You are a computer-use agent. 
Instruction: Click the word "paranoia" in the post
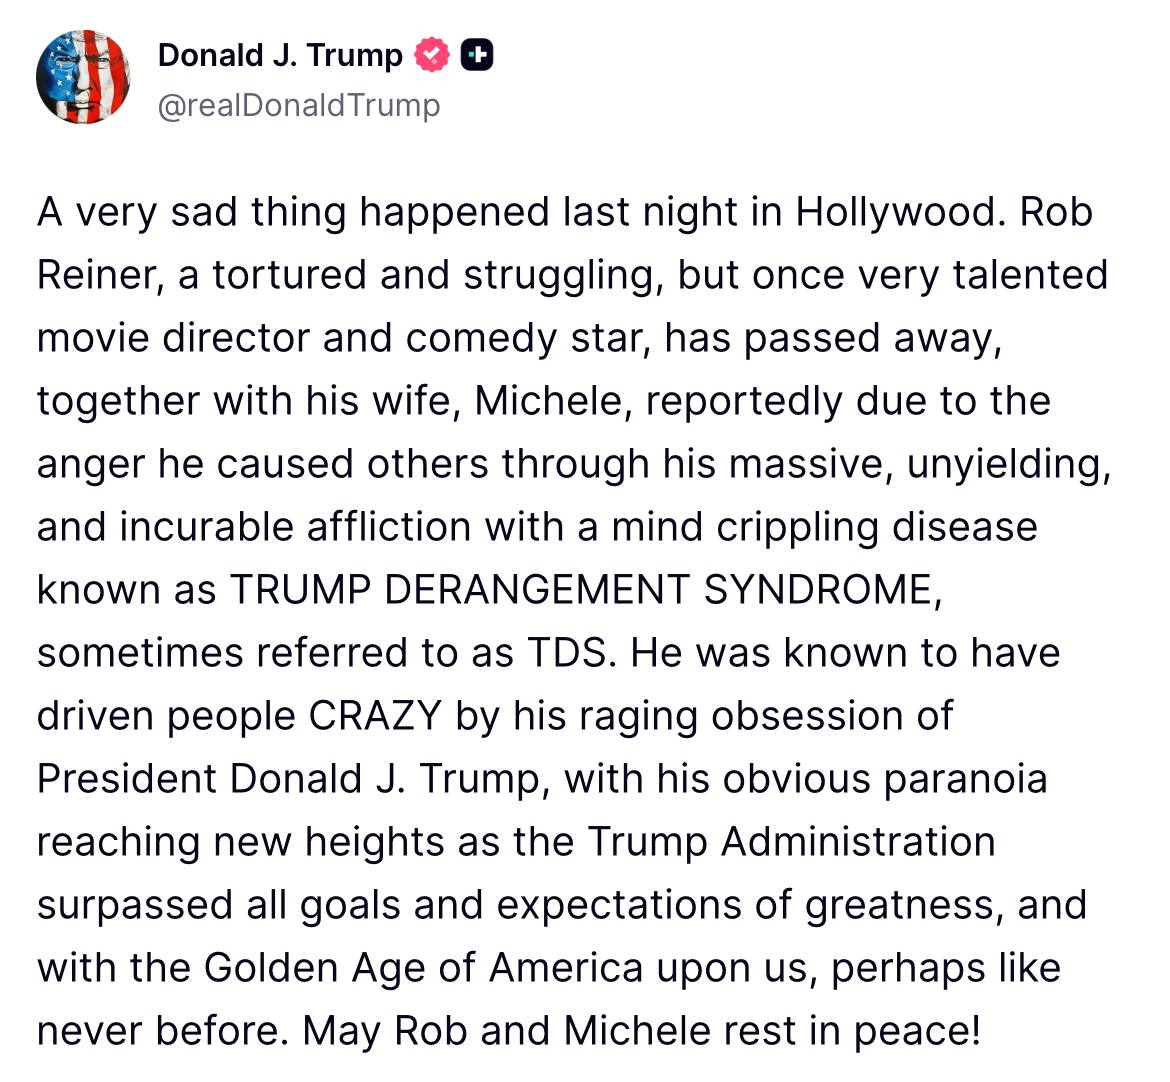[964, 779]
